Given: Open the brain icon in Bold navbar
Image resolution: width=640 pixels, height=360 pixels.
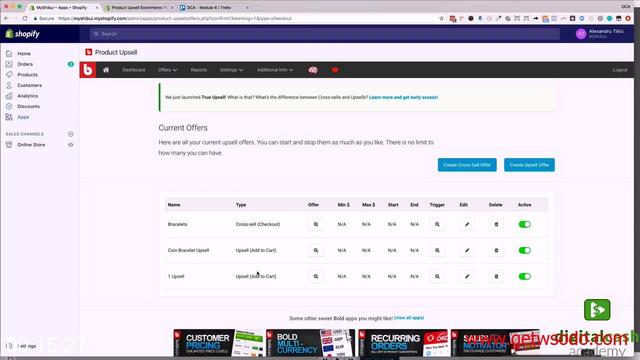Looking at the screenshot, I should tap(313, 70).
